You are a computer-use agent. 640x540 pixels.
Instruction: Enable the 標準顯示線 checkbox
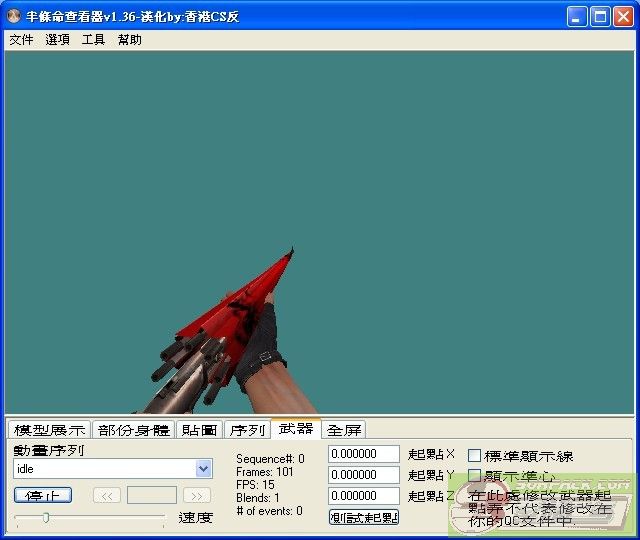tap(474, 456)
